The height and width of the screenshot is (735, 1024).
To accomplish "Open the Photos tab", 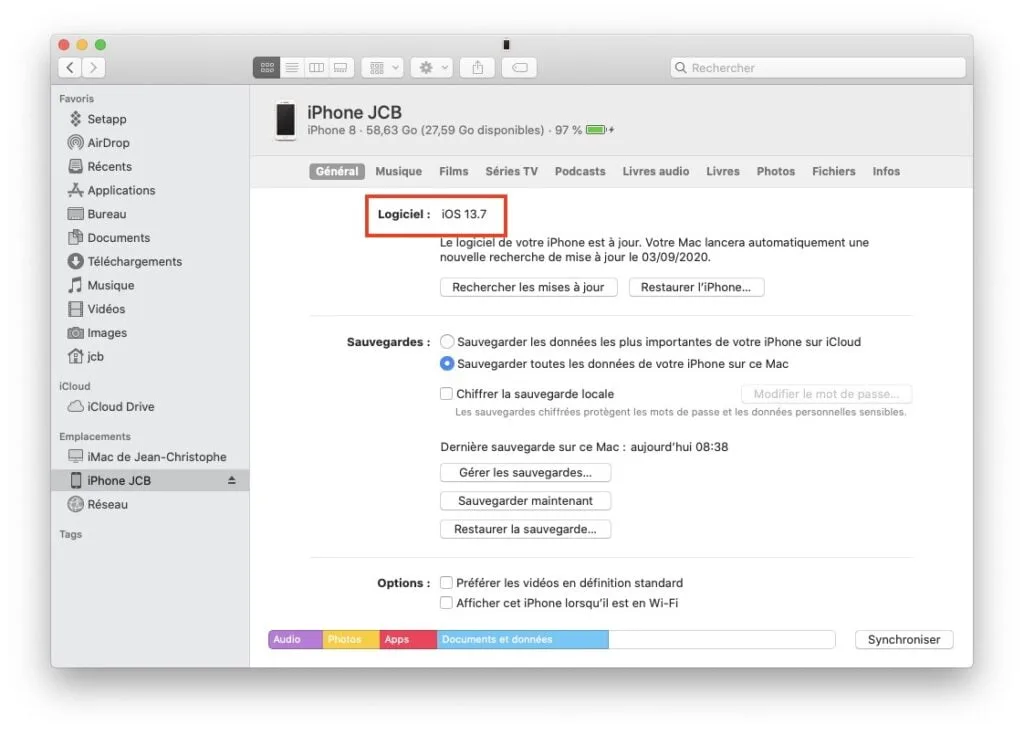I will [775, 171].
